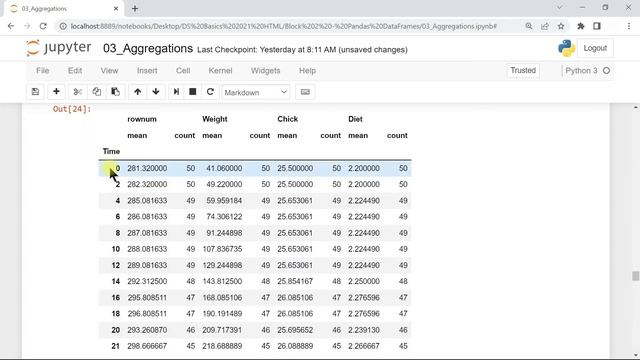
Task: Interrupt the kernel stop icon
Action: tap(193, 92)
